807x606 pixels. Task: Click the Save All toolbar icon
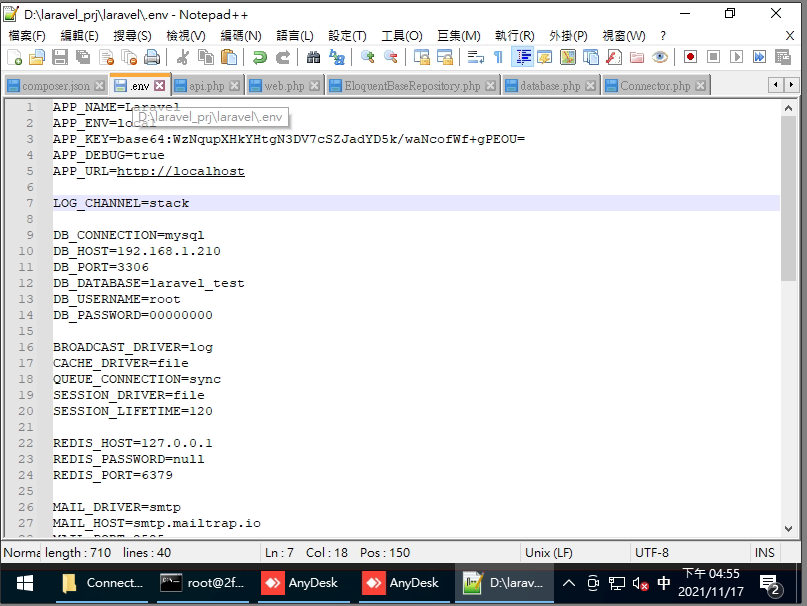pyautogui.click(x=83, y=57)
